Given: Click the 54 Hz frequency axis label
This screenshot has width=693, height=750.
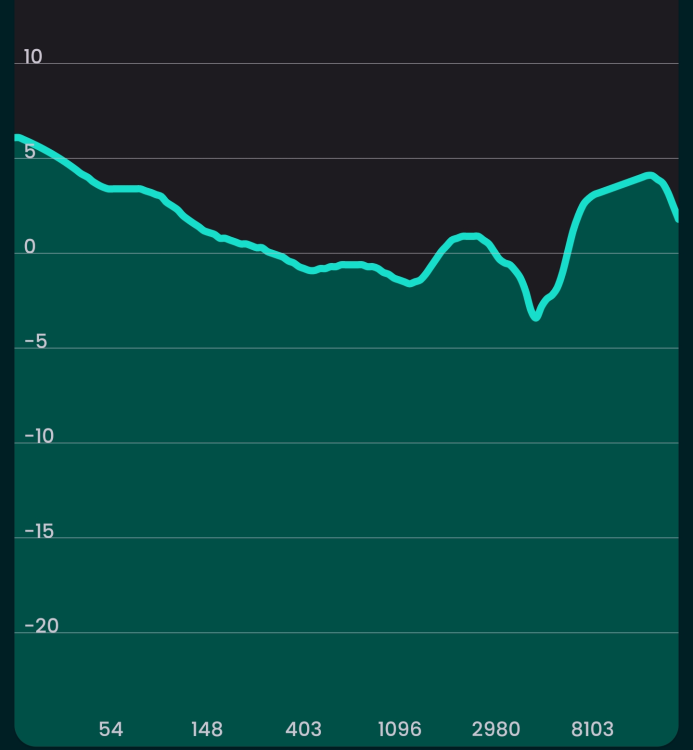Looking at the screenshot, I should [x=111, y=729].
